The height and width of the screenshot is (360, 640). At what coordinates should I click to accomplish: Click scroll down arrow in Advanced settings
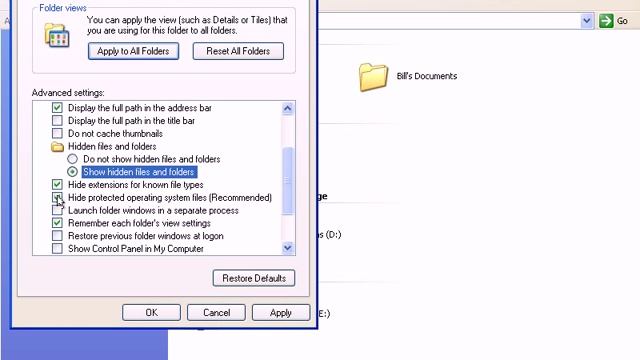pyautogui.click(x=287, y=248)
